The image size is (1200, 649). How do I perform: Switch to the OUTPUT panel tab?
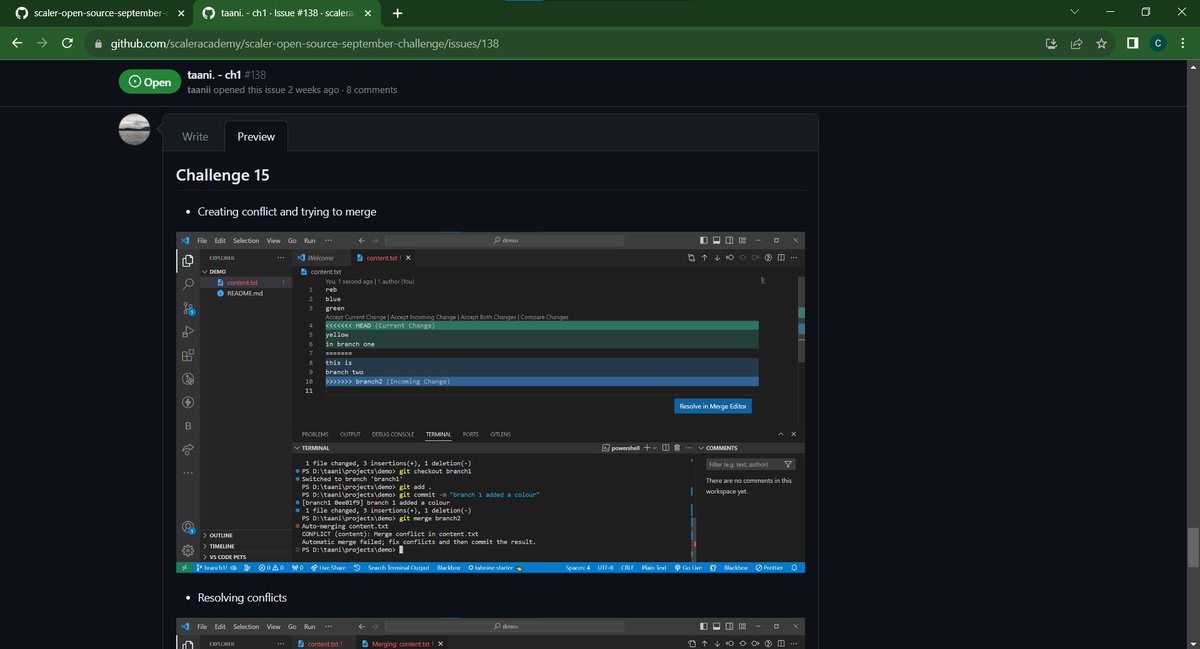[350, 435]
